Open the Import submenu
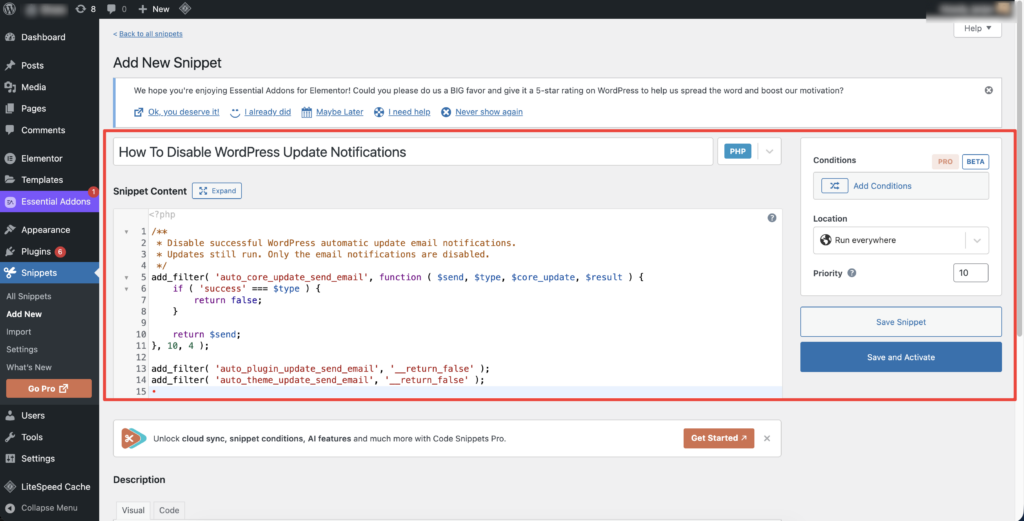Viewport: 1024px width, 521px height. 19,332
